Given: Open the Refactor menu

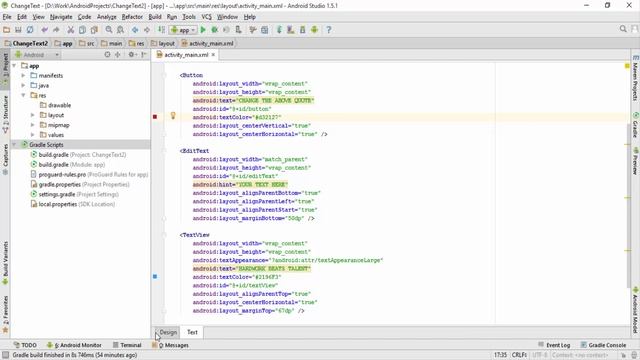Looking at the screenshot, I should pyautogui.click(x=132, y=17).
